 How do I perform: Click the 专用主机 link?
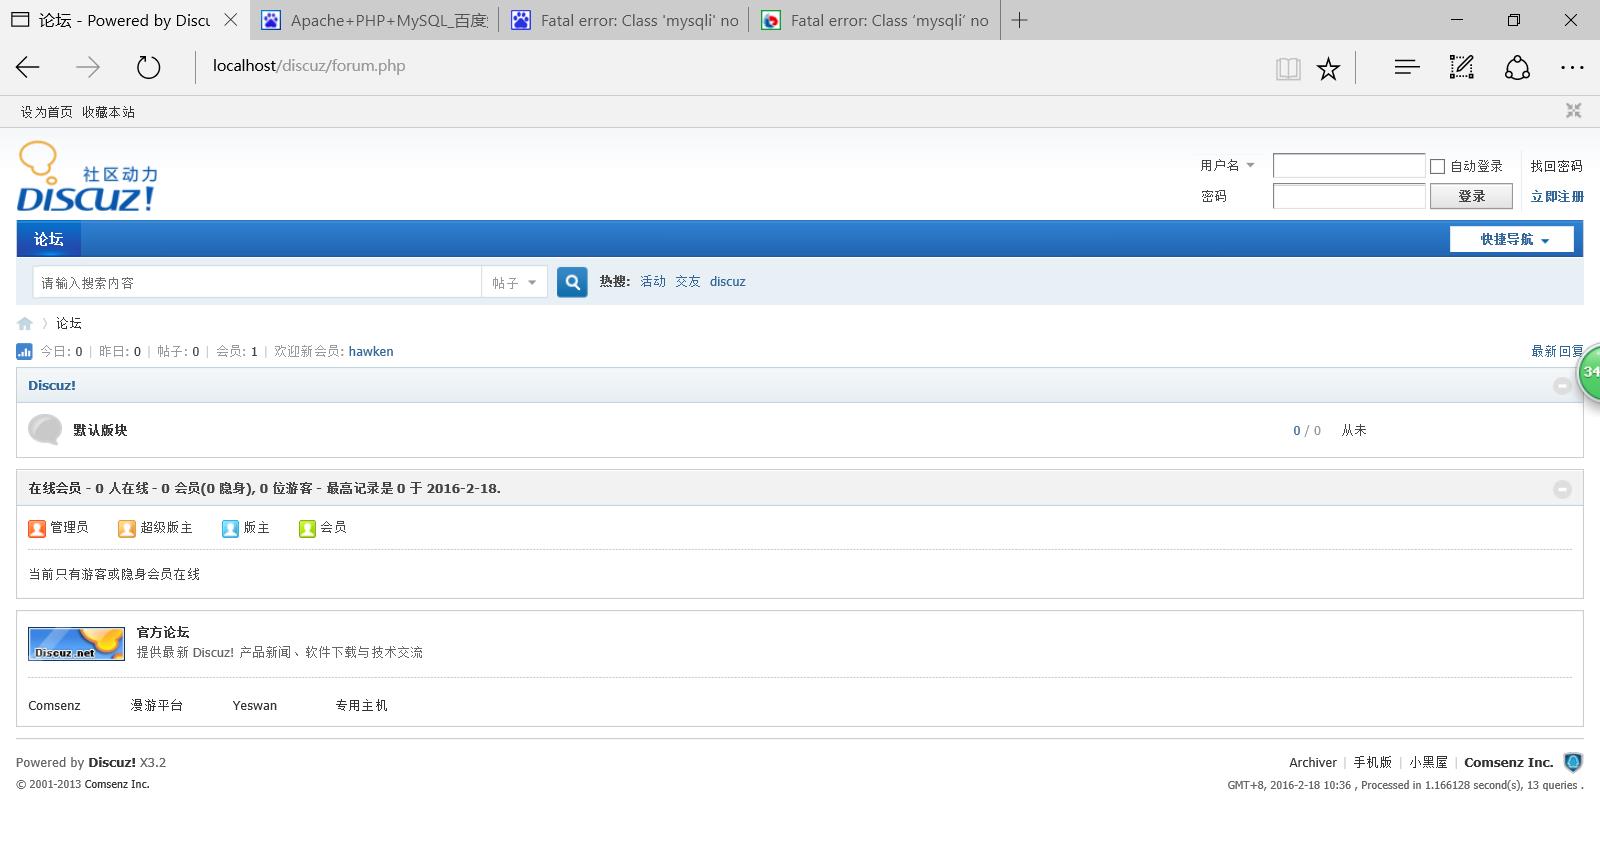361,705
